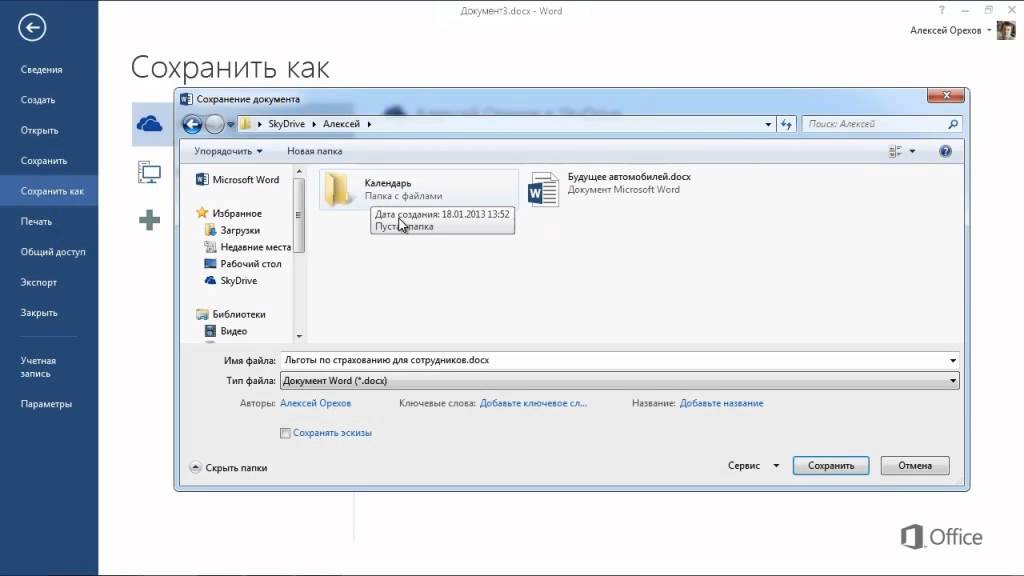Open recent locations arrow beside navigation buttons
1024x576 pixels.
tap(231, 124)
